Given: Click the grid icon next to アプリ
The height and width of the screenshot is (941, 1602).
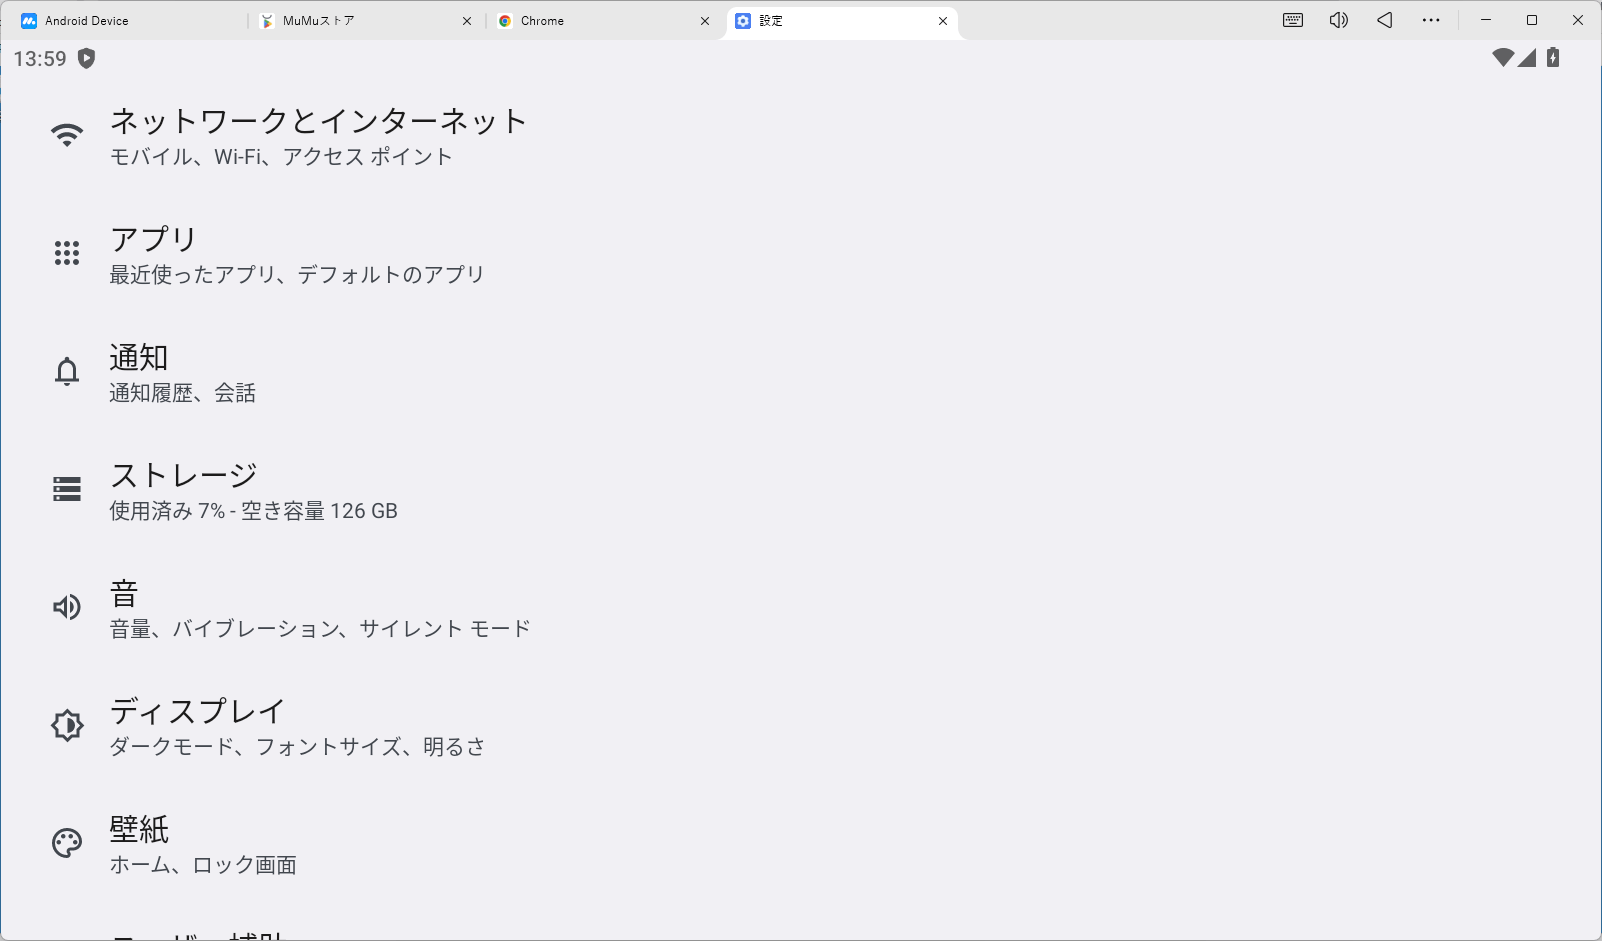Looking at the screenshot, I should coord(67,253).
